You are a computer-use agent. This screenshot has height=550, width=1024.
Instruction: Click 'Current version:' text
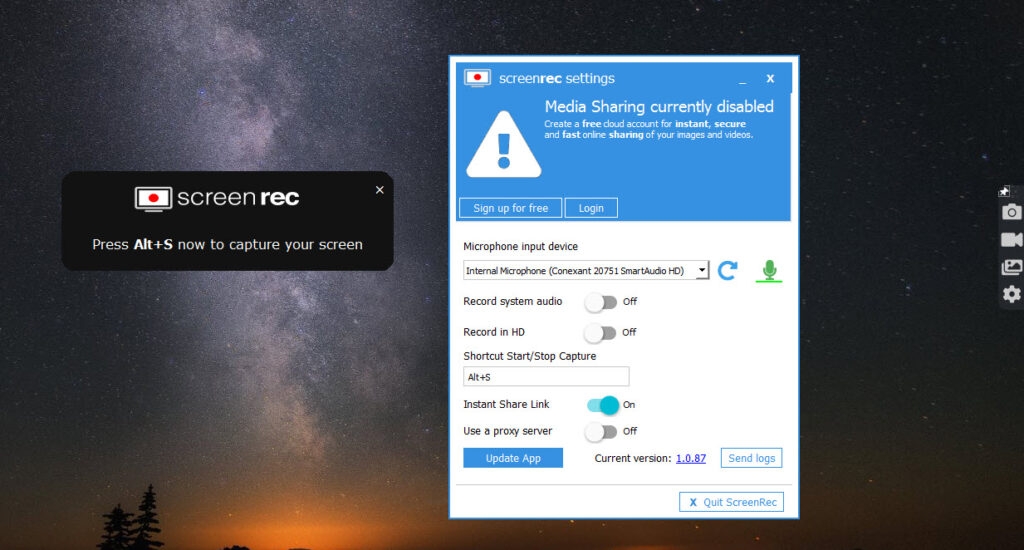pos(633,459)
